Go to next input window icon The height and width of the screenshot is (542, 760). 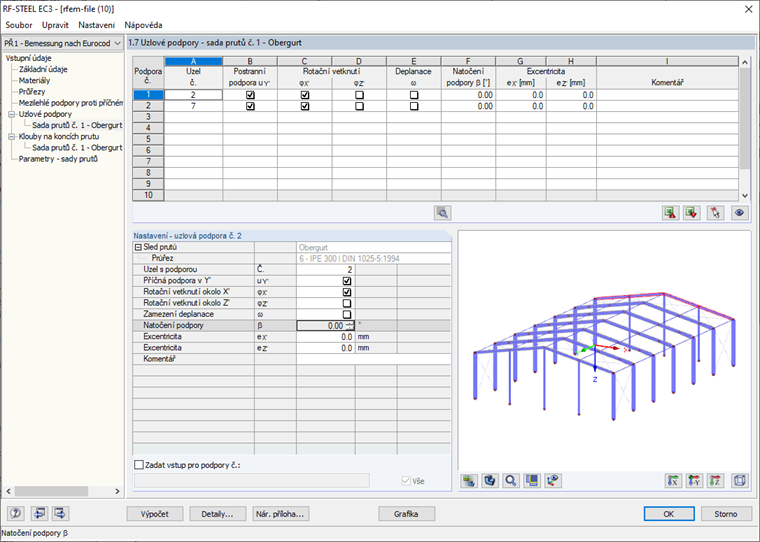pyautogui.click(x=60, y=513)
